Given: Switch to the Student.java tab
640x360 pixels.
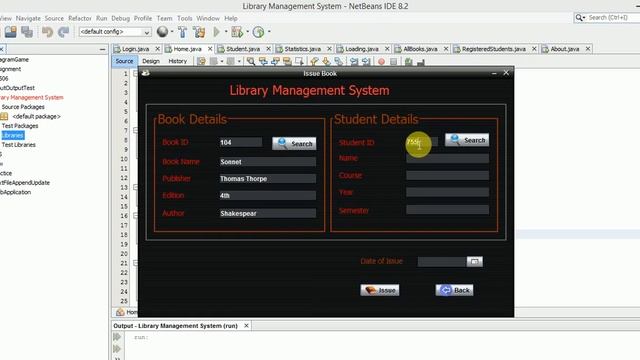Looking at the screenshot, I should point(243,49).
